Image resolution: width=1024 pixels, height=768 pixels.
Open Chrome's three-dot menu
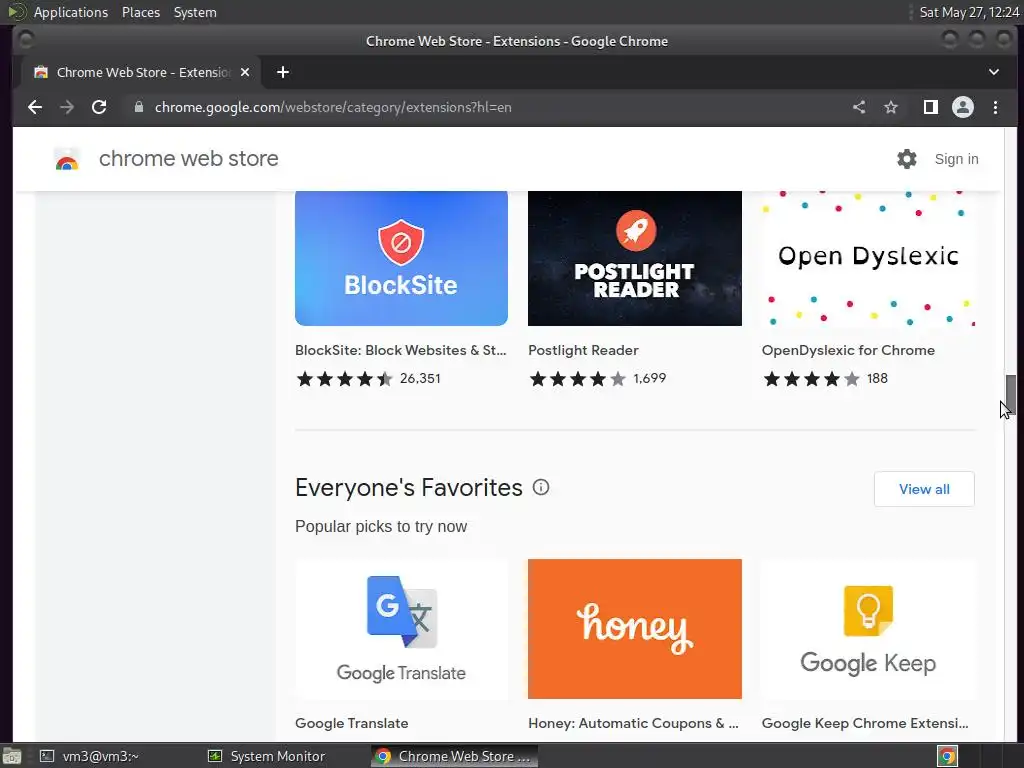[995, 107]
